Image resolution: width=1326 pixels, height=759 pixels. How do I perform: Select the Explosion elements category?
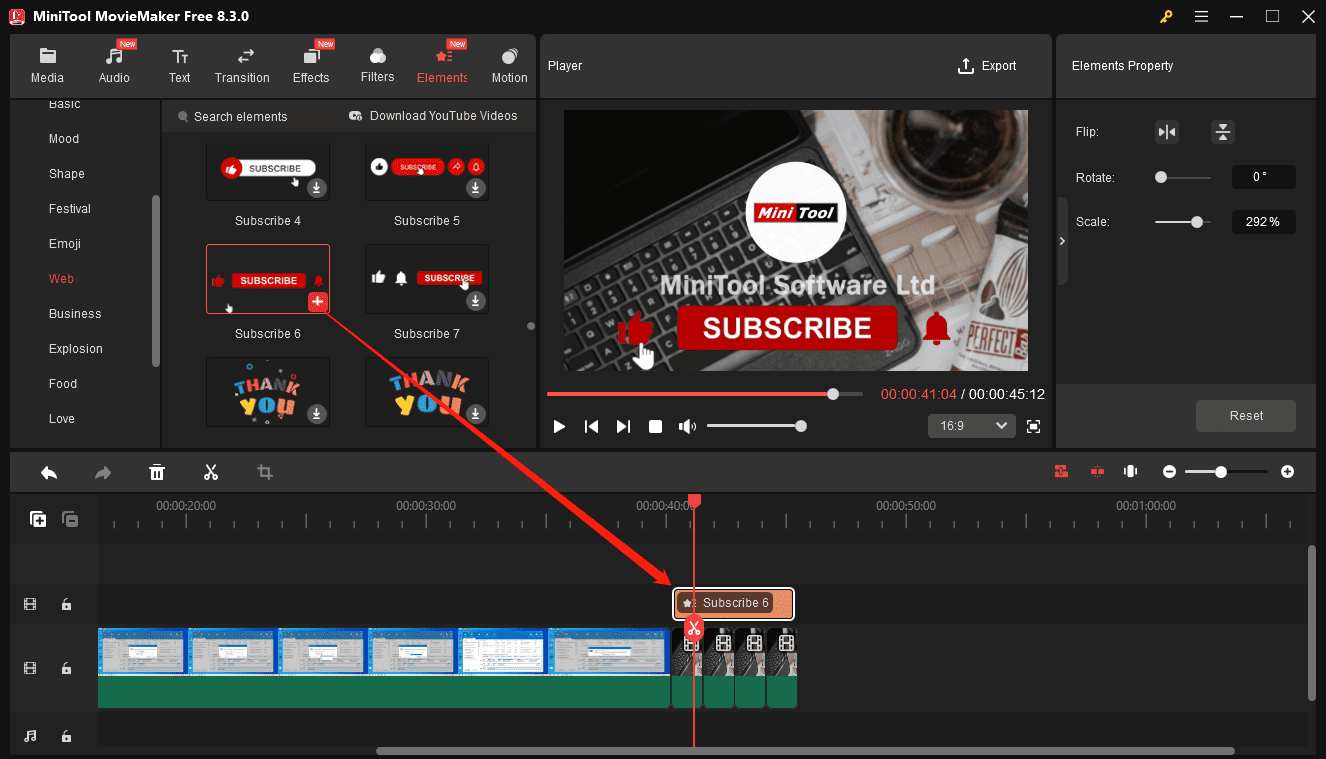coord(76,349)
